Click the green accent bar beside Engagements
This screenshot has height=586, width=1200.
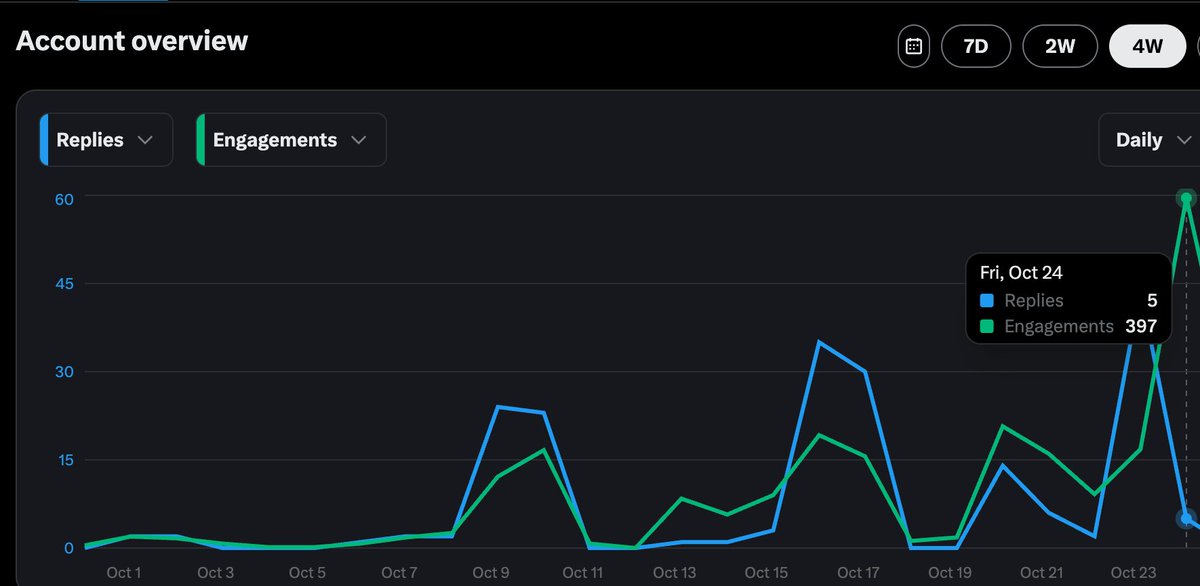click(x=201, y=139)
